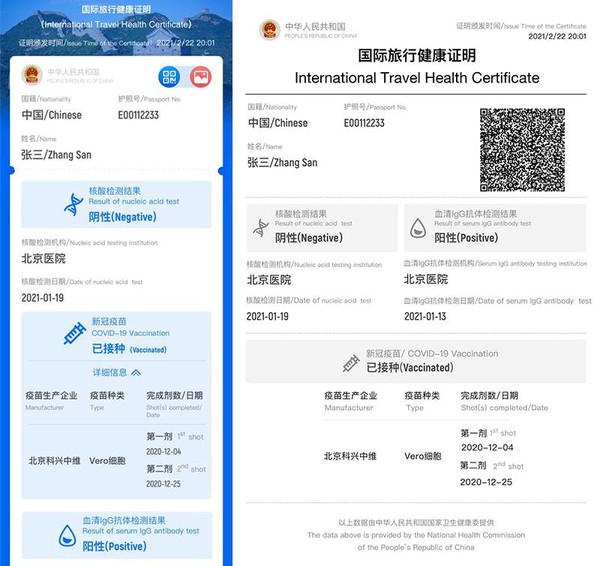Screen dimensions: 600x566
Task: Click the syringe icon on the printed certificate
Action: click(350, 361)
